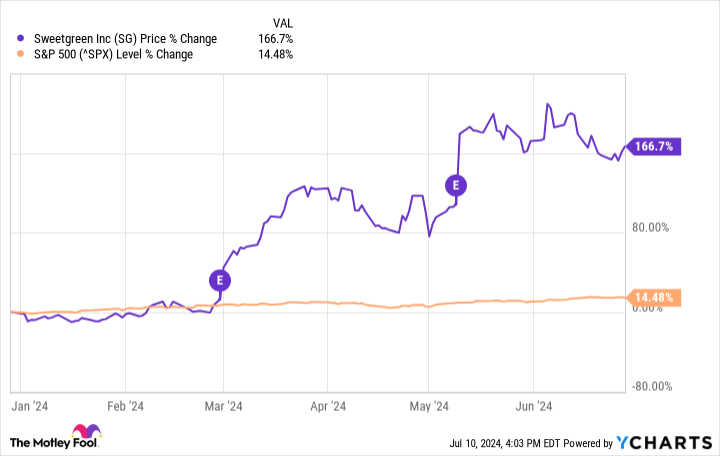The width and height of the screenshot is (720, 456).
Task: Click the VAL column header
Action: click(282, 21)
